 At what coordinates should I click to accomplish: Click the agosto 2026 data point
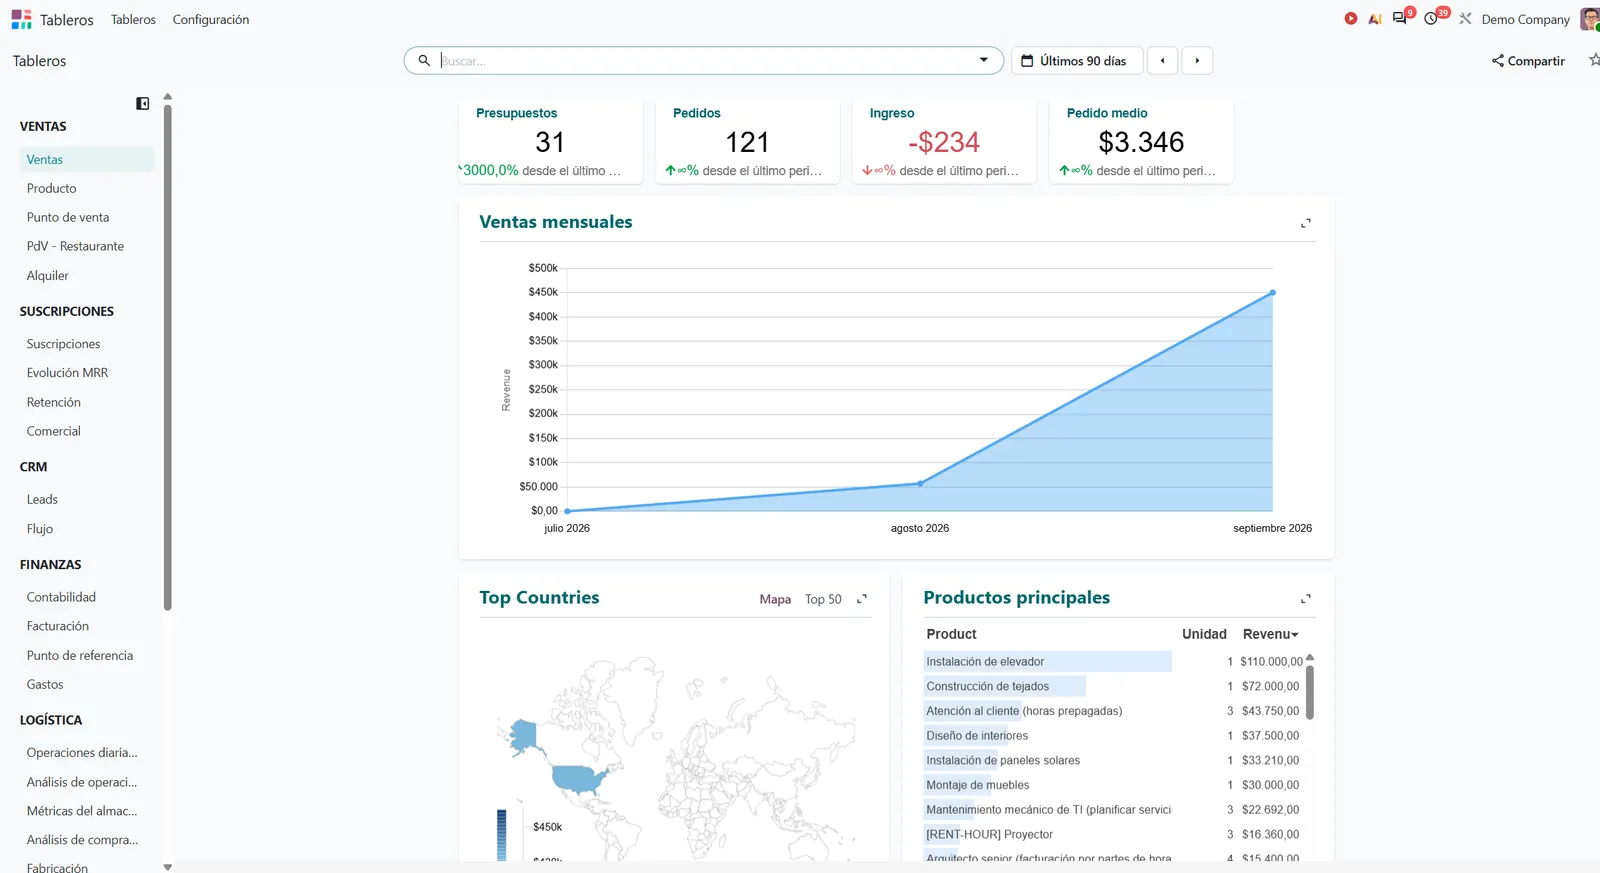click(920, 484)
